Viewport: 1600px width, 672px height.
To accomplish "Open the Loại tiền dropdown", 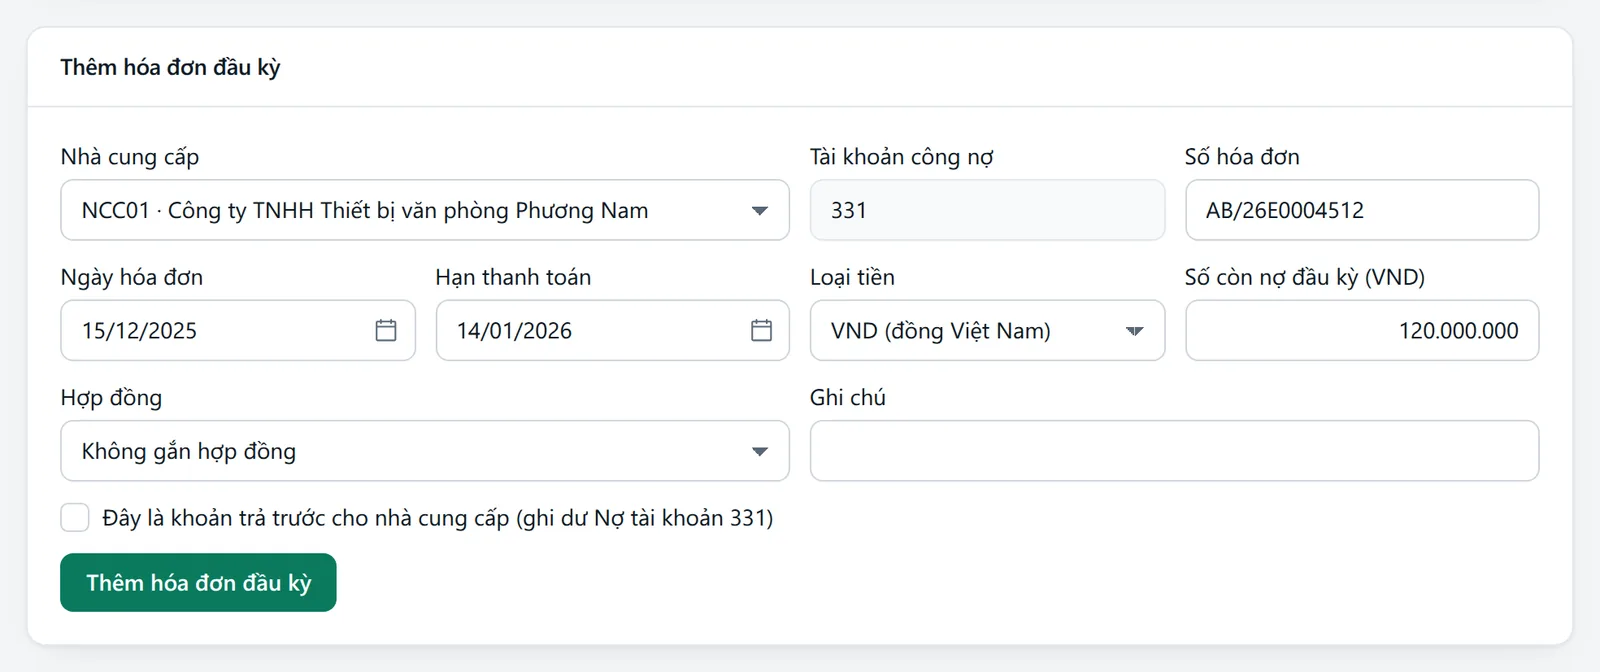I will [x=987, y=330].
